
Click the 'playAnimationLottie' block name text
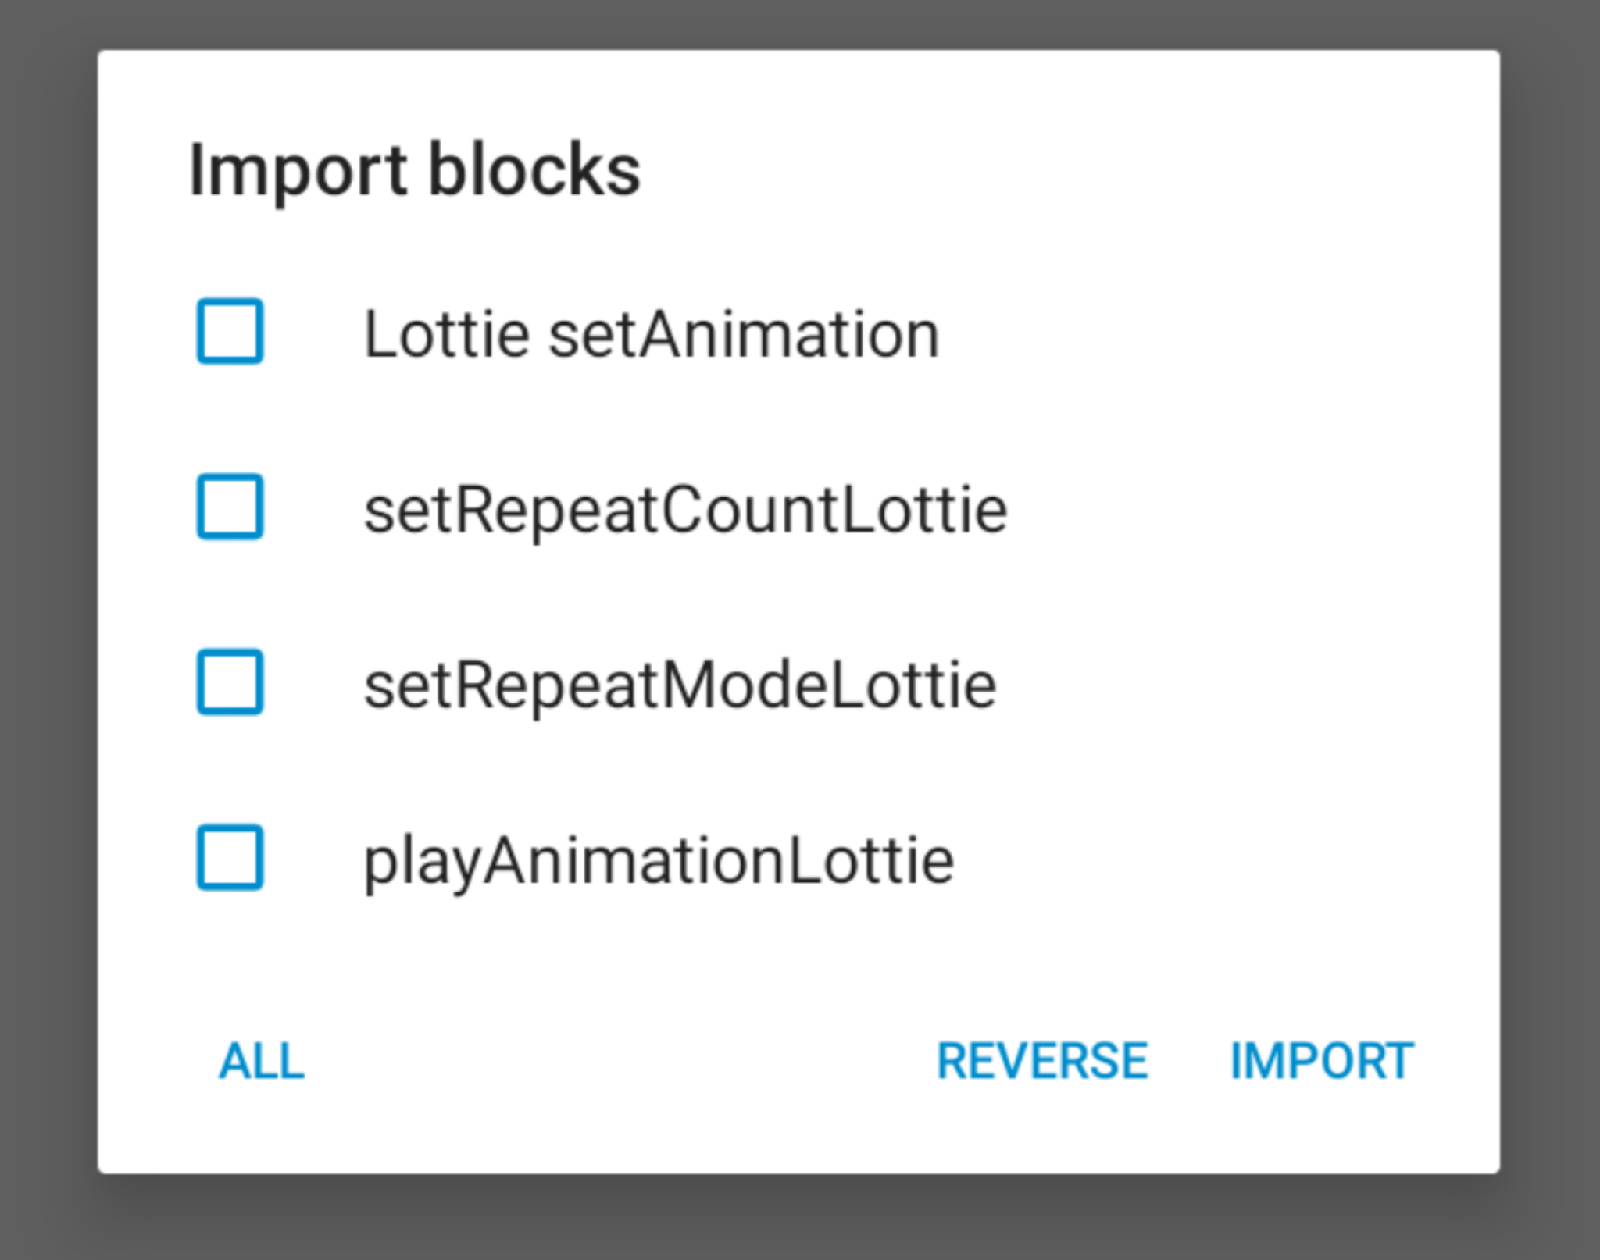click(x=658, y=861)
